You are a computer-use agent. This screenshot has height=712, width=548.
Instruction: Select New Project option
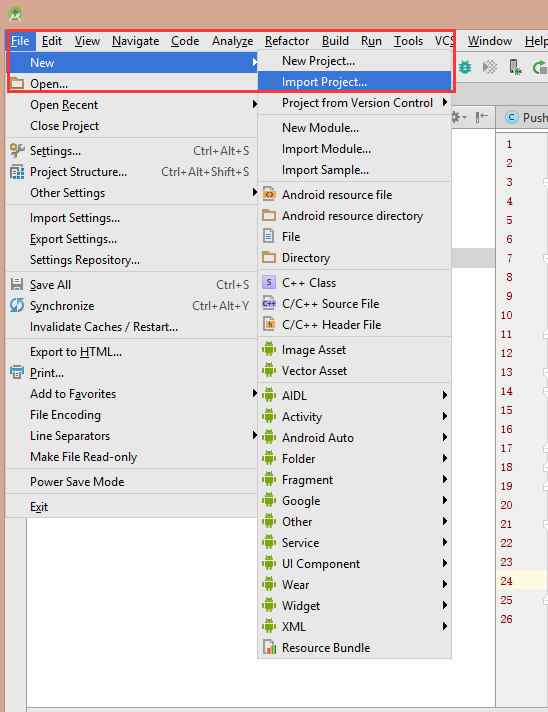pos(355,61)
